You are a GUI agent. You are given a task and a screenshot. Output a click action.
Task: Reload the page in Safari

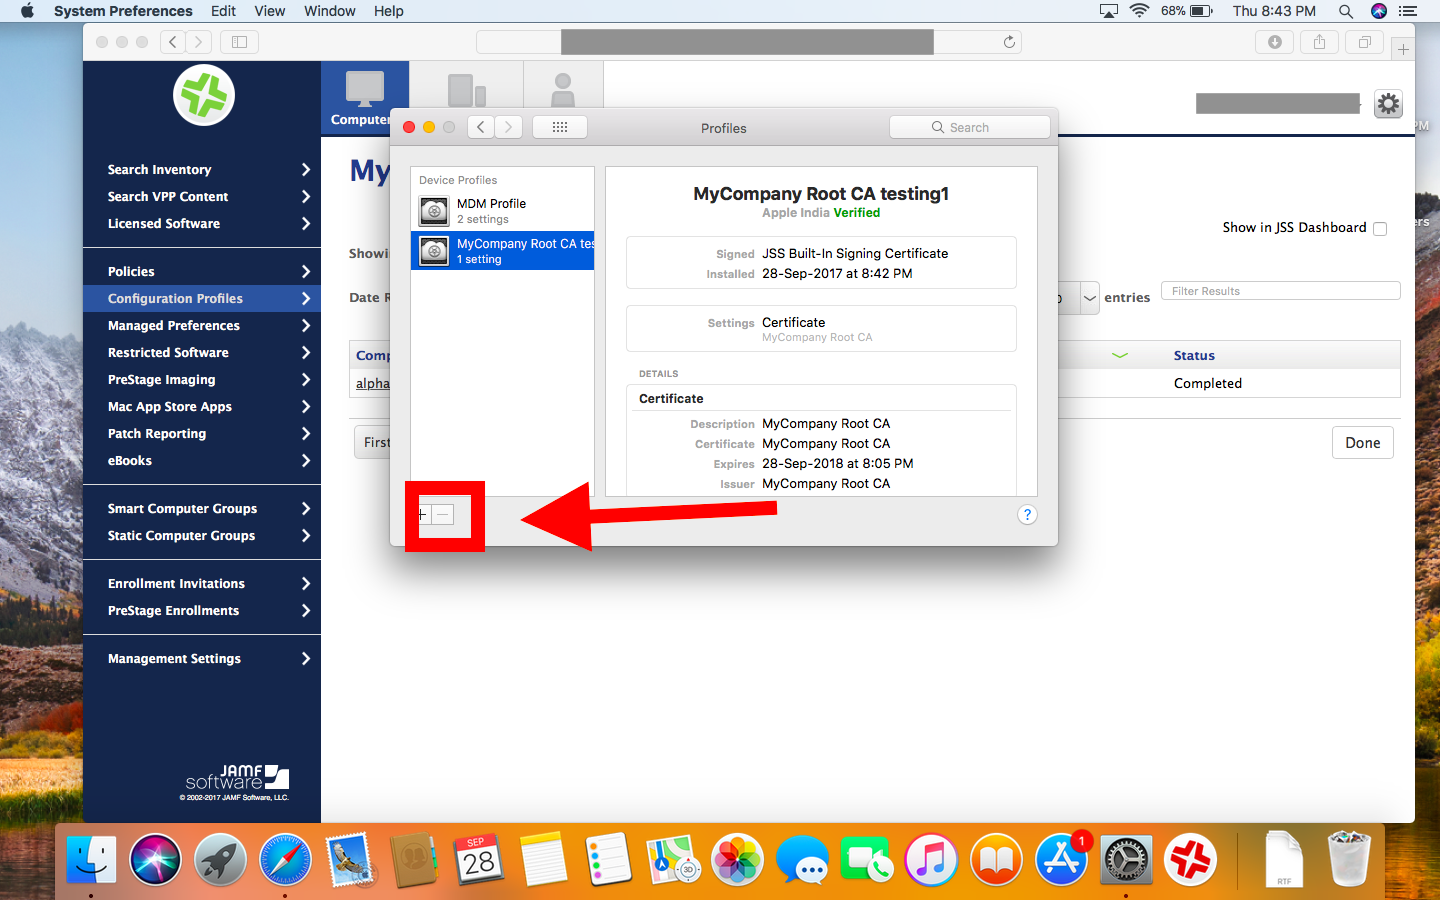(x=1009, y=42)
